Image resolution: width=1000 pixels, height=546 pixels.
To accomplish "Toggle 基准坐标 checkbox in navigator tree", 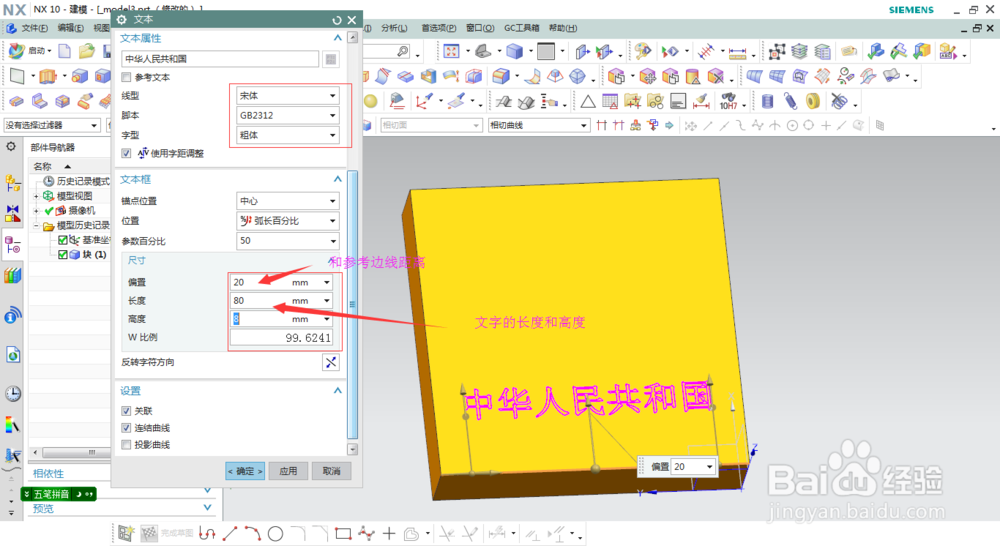I will pyautogui.click(x=62, y=240).
